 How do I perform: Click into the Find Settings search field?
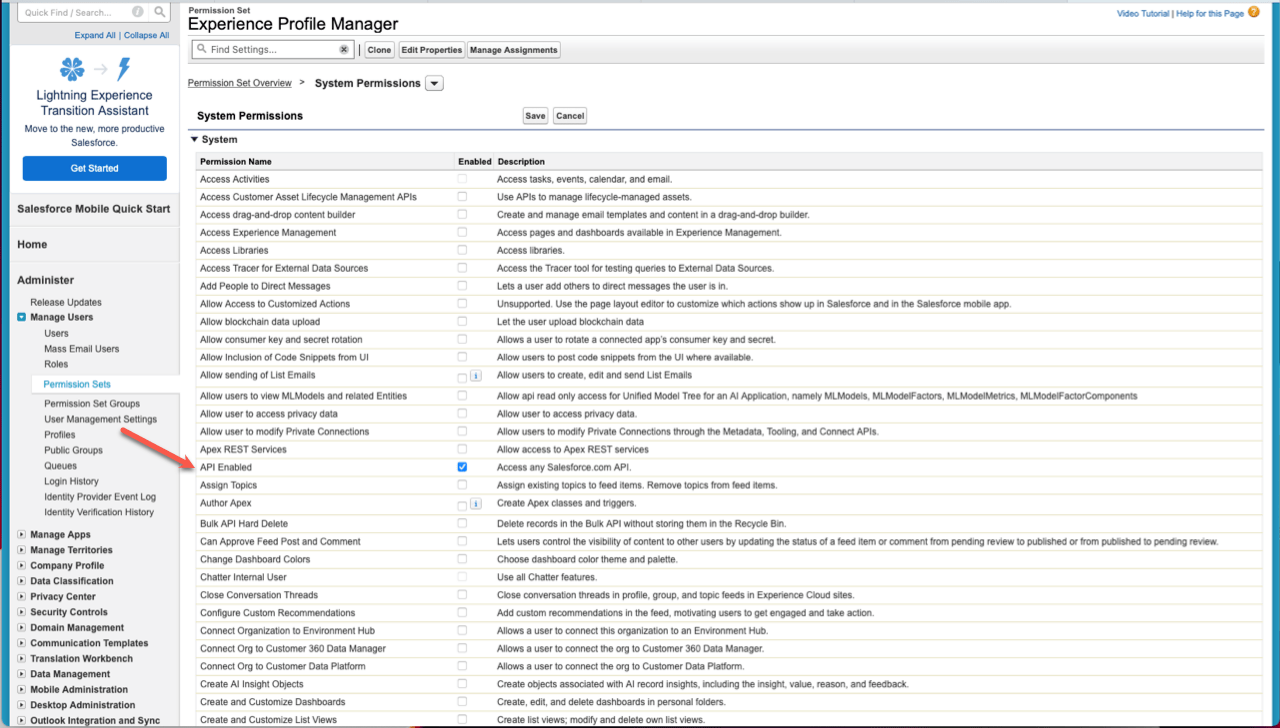270,49
